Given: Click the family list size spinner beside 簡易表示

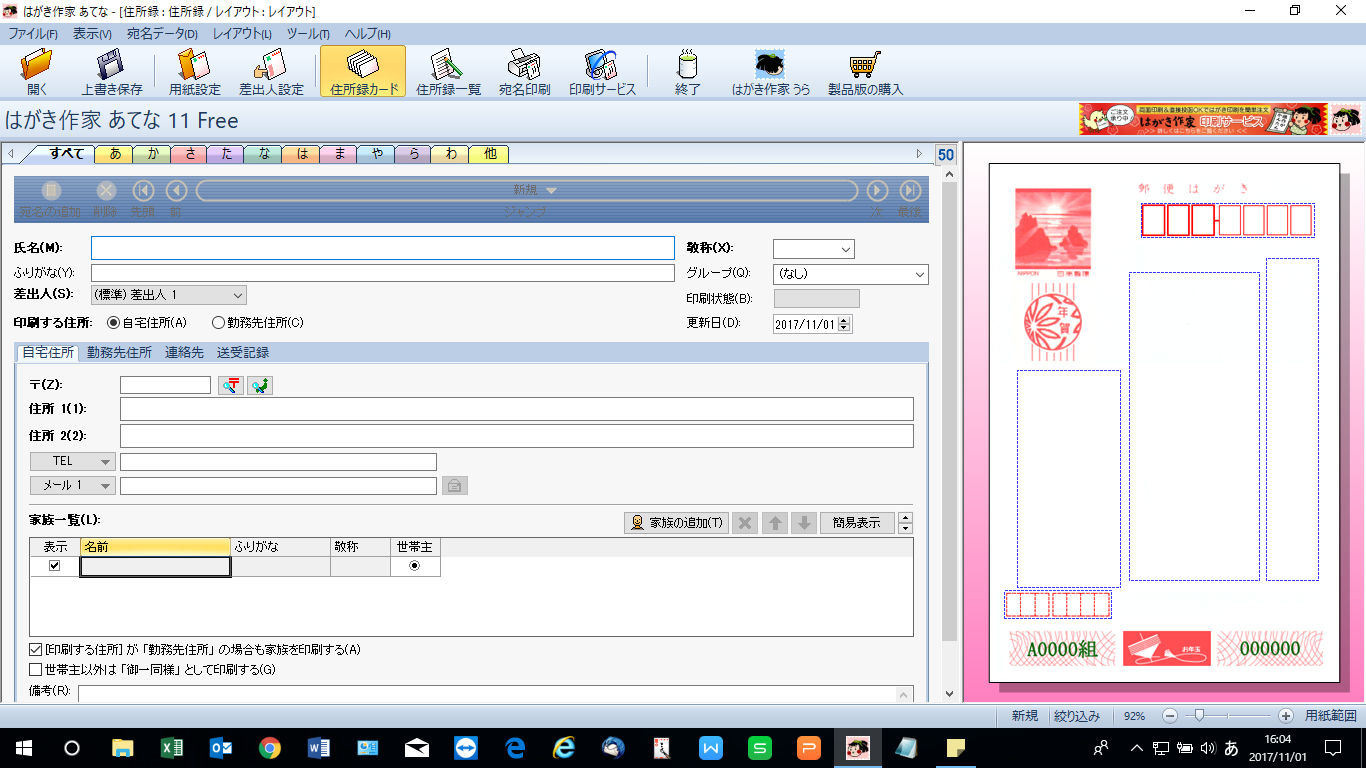Looking at the screenshot, I should tap(906, 523).
